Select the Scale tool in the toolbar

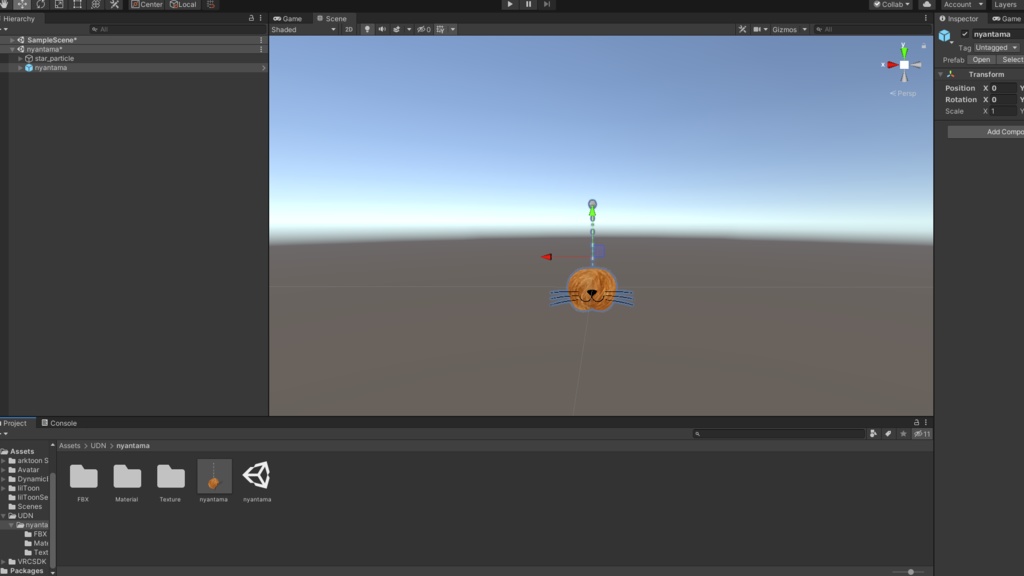59,4
